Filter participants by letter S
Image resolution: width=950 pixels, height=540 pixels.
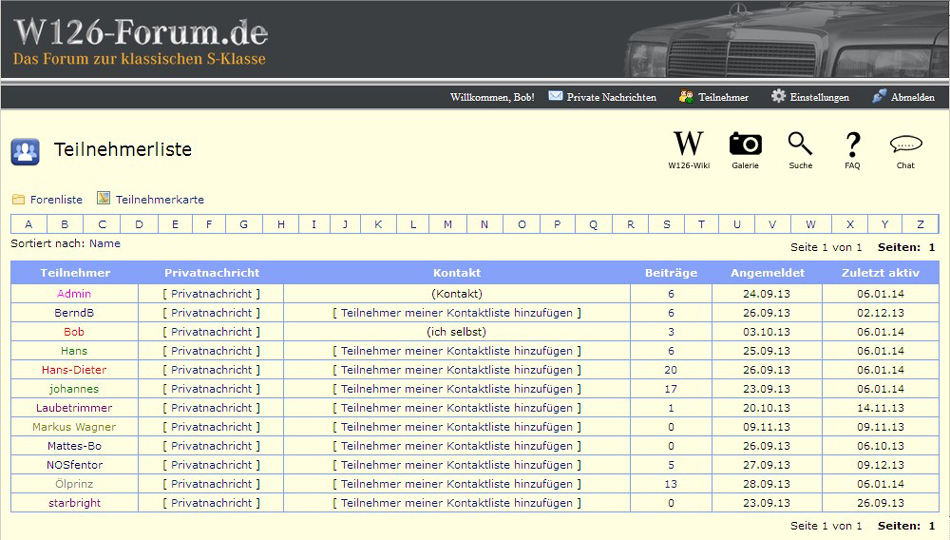coord(666,224)
